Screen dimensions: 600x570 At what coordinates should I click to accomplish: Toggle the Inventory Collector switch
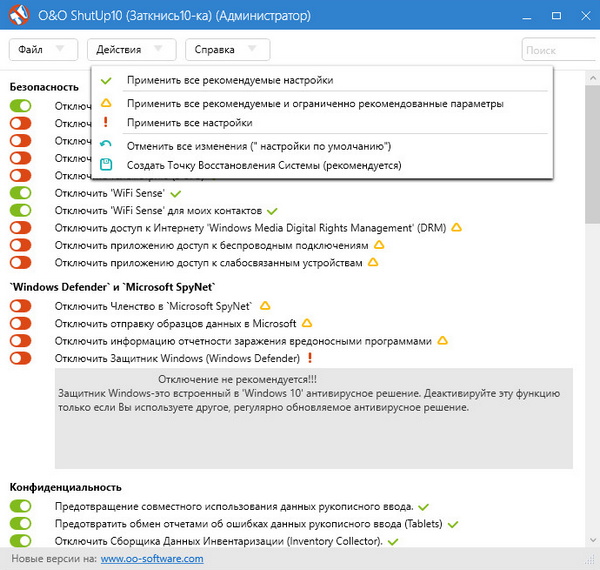[21, 541]
